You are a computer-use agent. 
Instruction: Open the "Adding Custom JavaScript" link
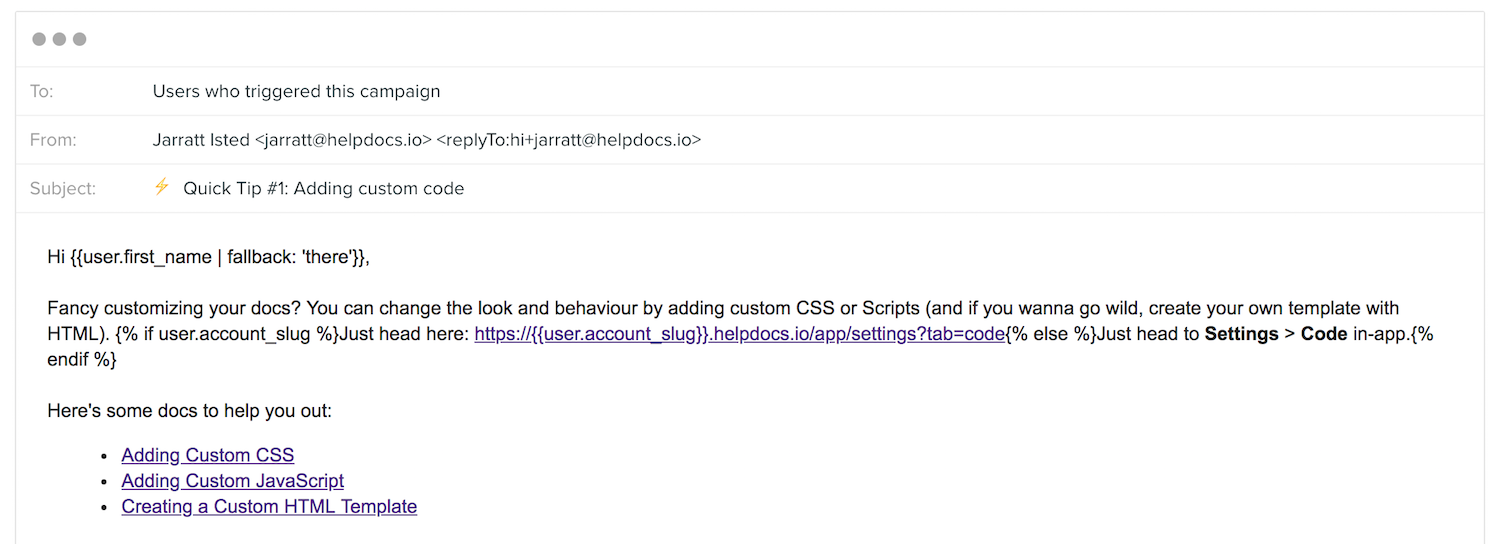coord(233,481)
